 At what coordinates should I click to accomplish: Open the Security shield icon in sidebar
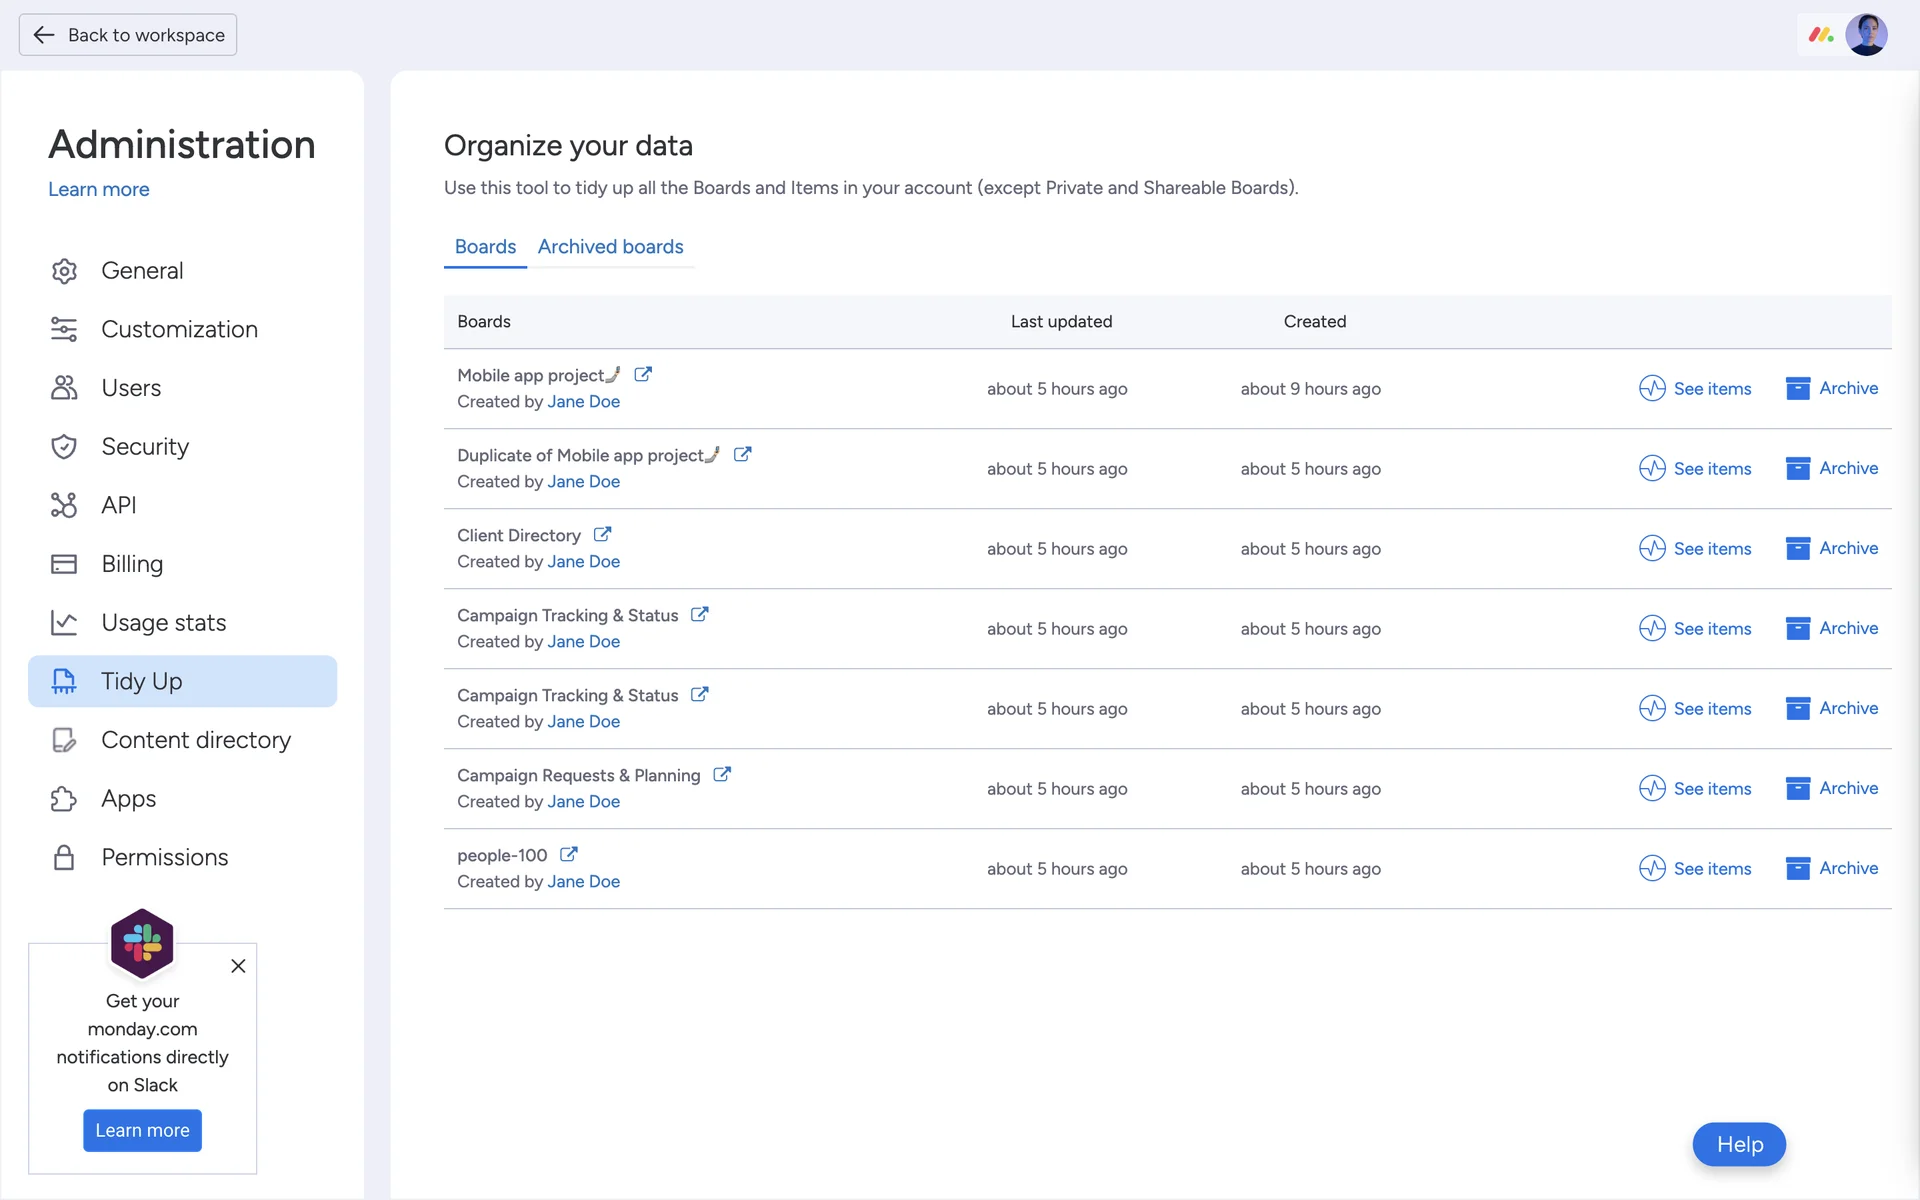coord(64,447)
